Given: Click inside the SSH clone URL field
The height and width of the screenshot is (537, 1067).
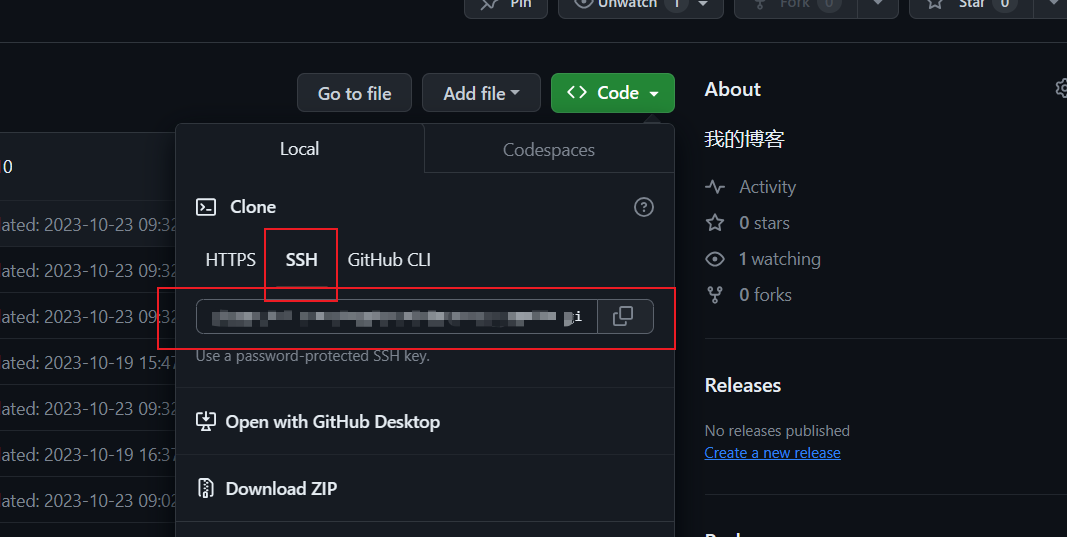Looking at the screenshot, I should tap(396, 317).
